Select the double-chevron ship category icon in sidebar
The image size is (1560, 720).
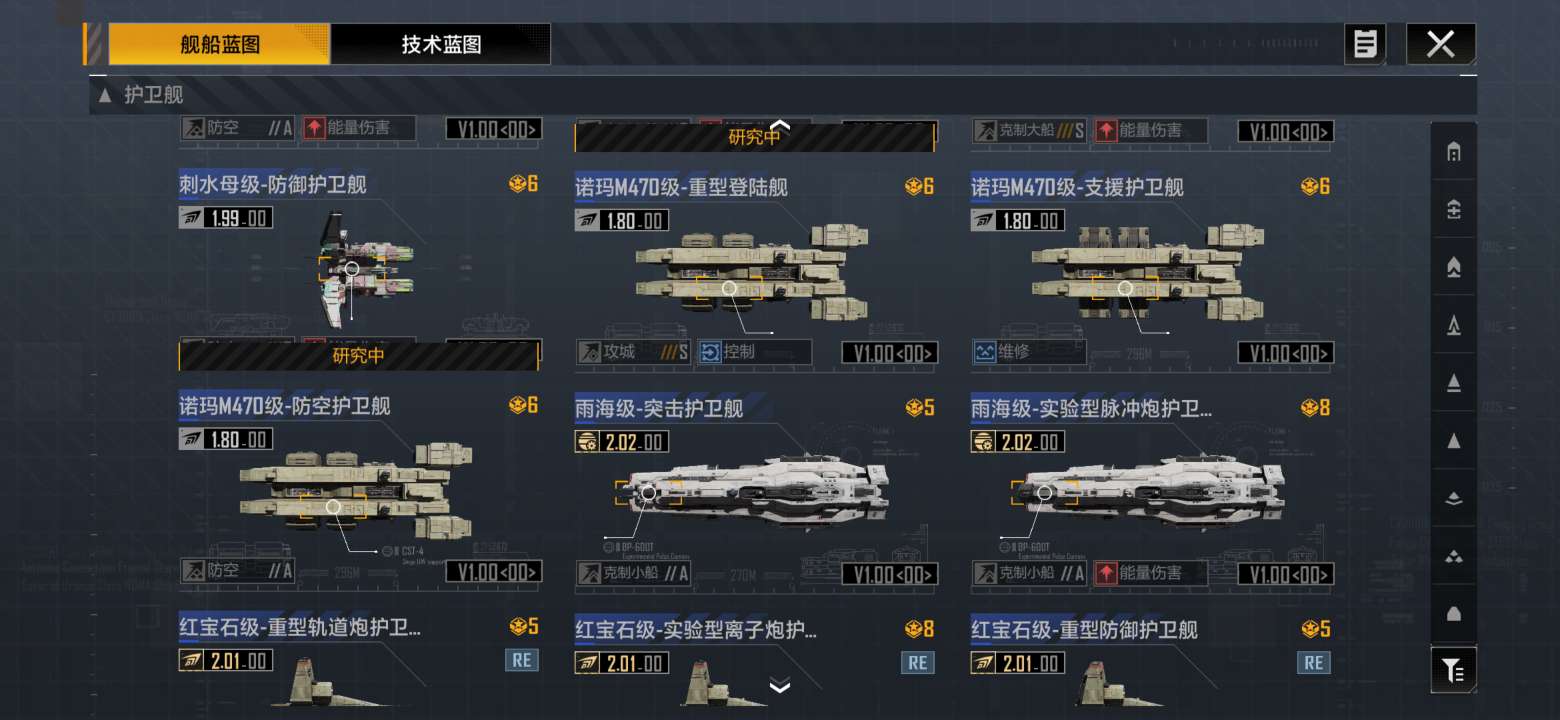coord(1454,267)
